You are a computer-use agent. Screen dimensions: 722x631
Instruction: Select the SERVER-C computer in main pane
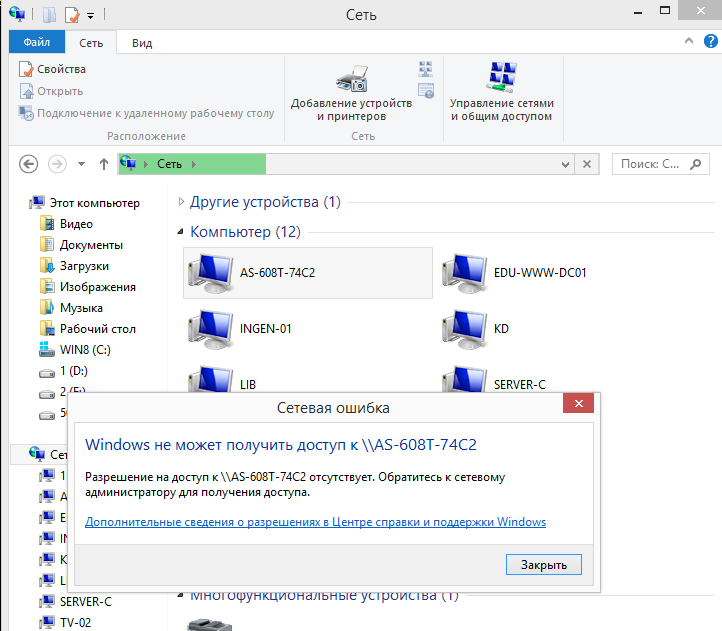tap(494, 380)
